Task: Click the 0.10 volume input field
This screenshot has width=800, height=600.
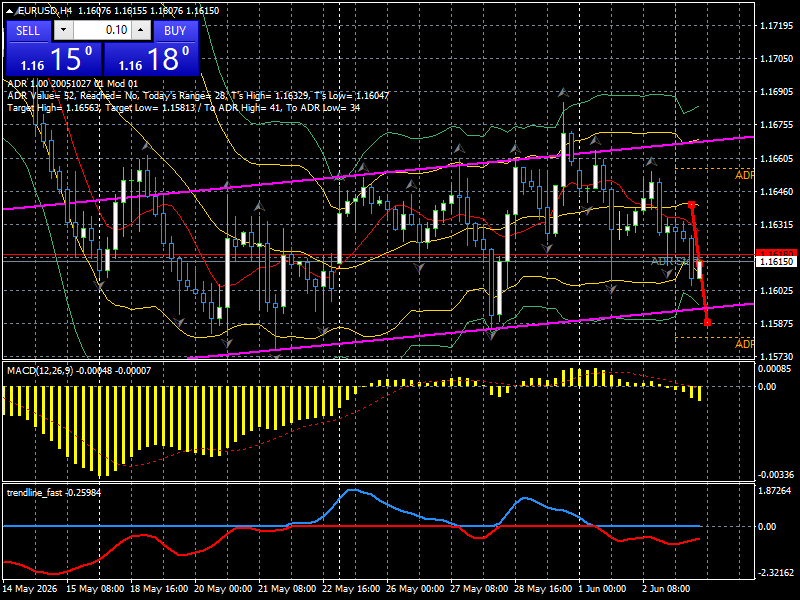Action: pyautogui.click(x=102, y=30)
